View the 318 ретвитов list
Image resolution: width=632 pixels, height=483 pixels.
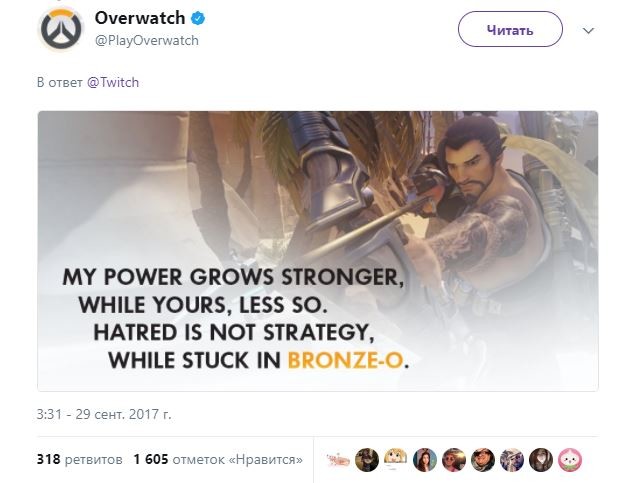[79, 460]
